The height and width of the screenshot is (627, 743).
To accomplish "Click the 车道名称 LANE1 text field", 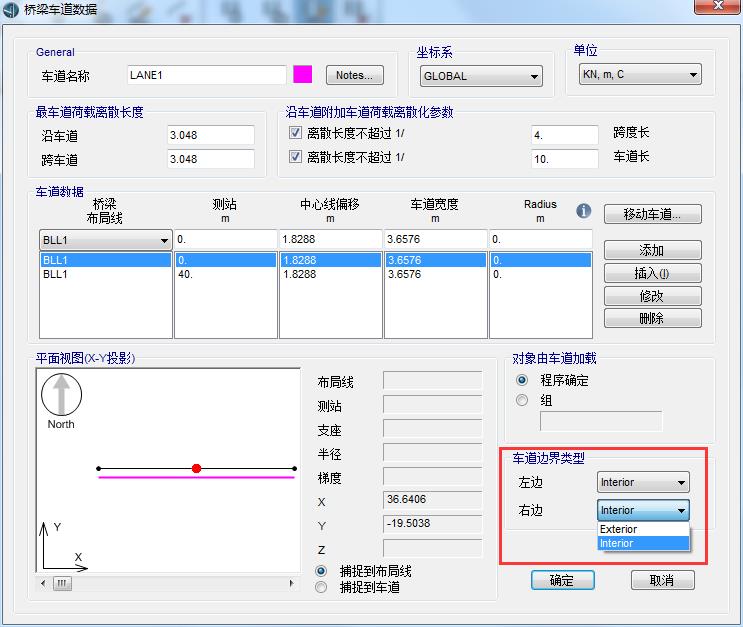I will [205, 75].
